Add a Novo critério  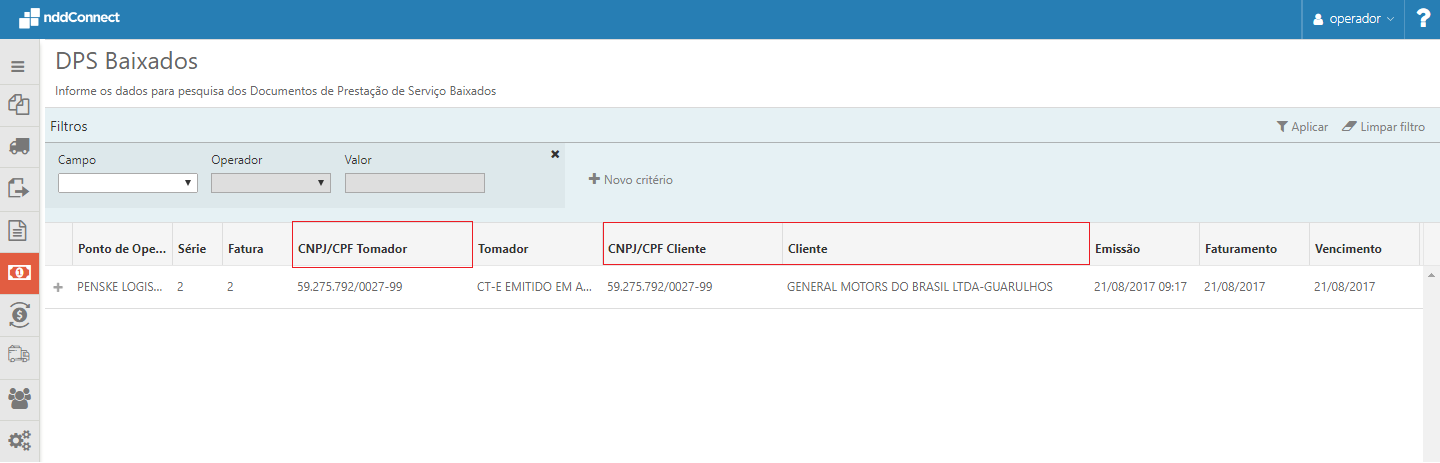(631, 180)
